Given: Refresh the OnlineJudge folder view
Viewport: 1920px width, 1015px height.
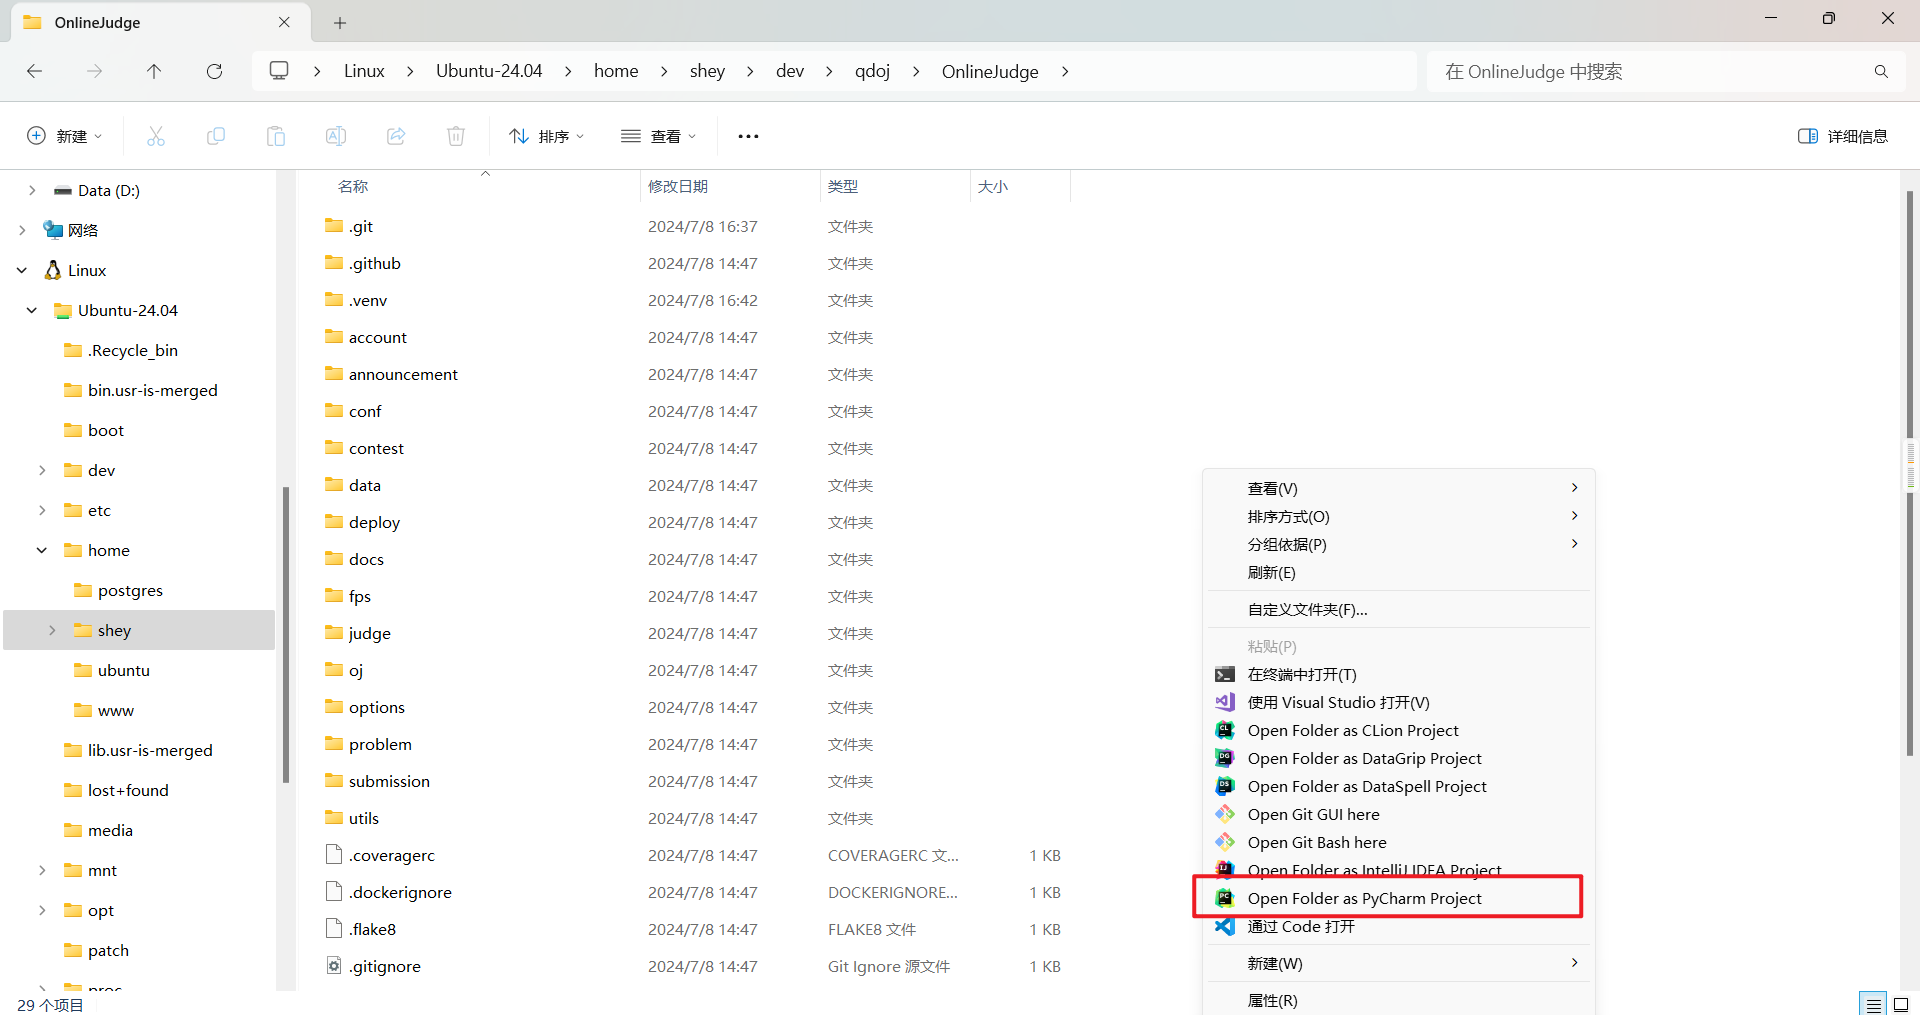Looking at the screenshot, I should tap(214, 71).
